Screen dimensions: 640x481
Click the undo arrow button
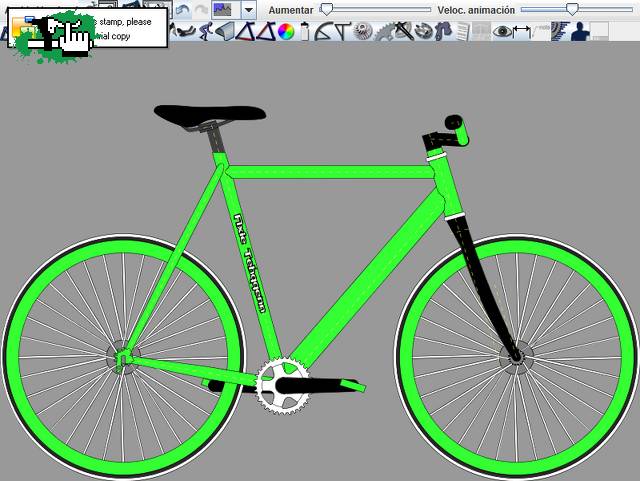tap(182, 9)
